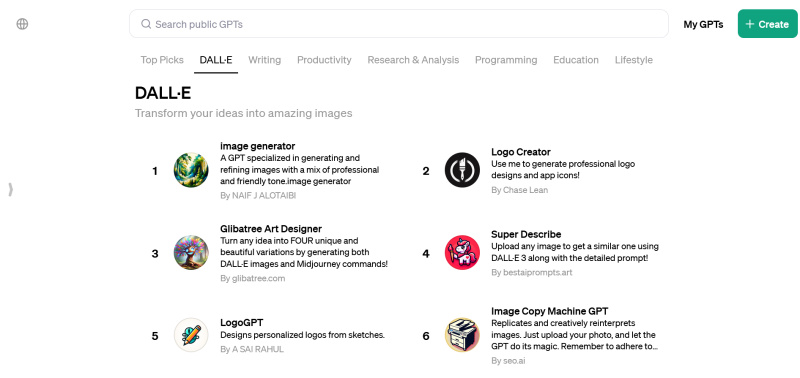The height and width of the screenshot is (378, 800).
Task: Click the Logo Creator brush avatar
Action: 462,170
